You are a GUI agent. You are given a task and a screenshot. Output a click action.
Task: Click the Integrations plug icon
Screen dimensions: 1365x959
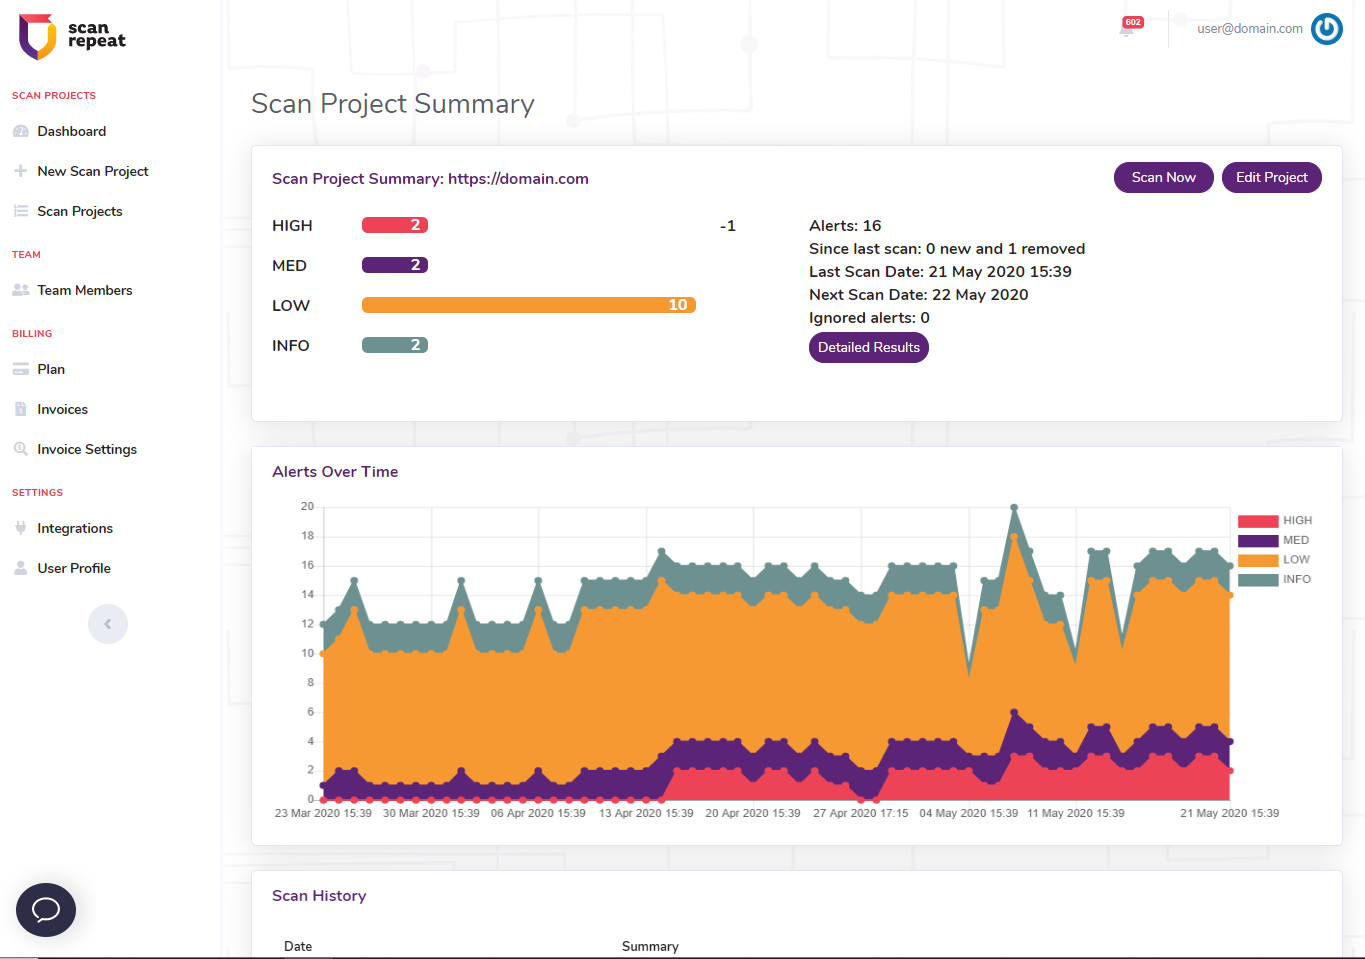click(x=20, y=528)
